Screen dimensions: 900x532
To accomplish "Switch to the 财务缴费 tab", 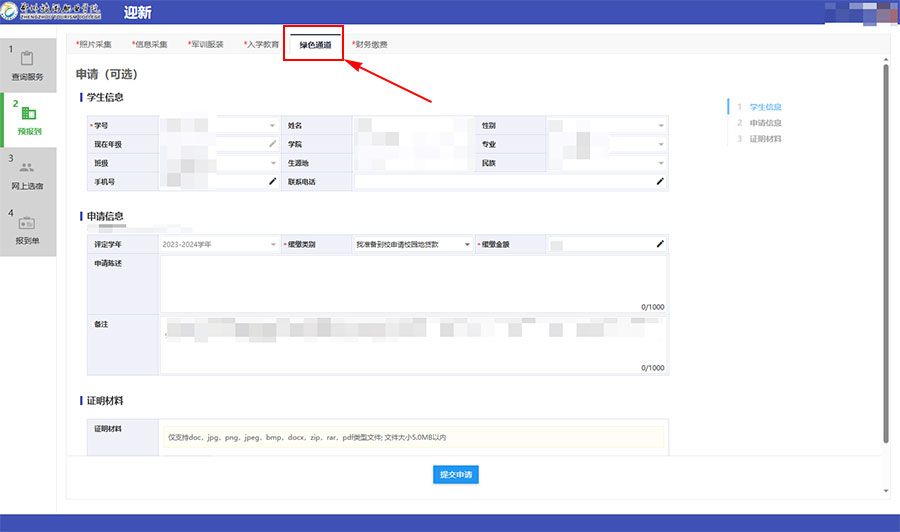I will (x=370, y=45).
